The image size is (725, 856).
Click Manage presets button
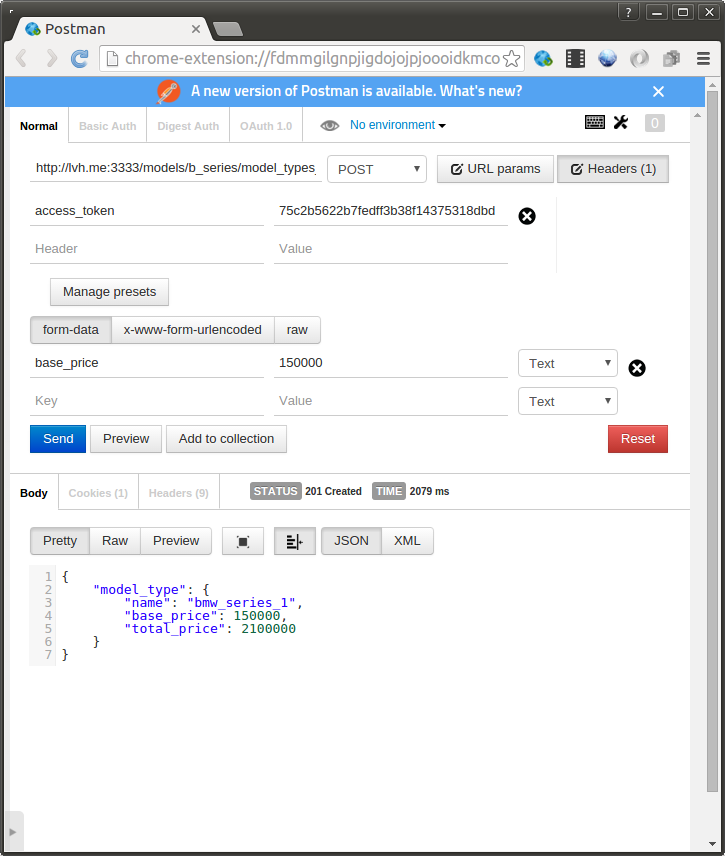pos(109,292)
